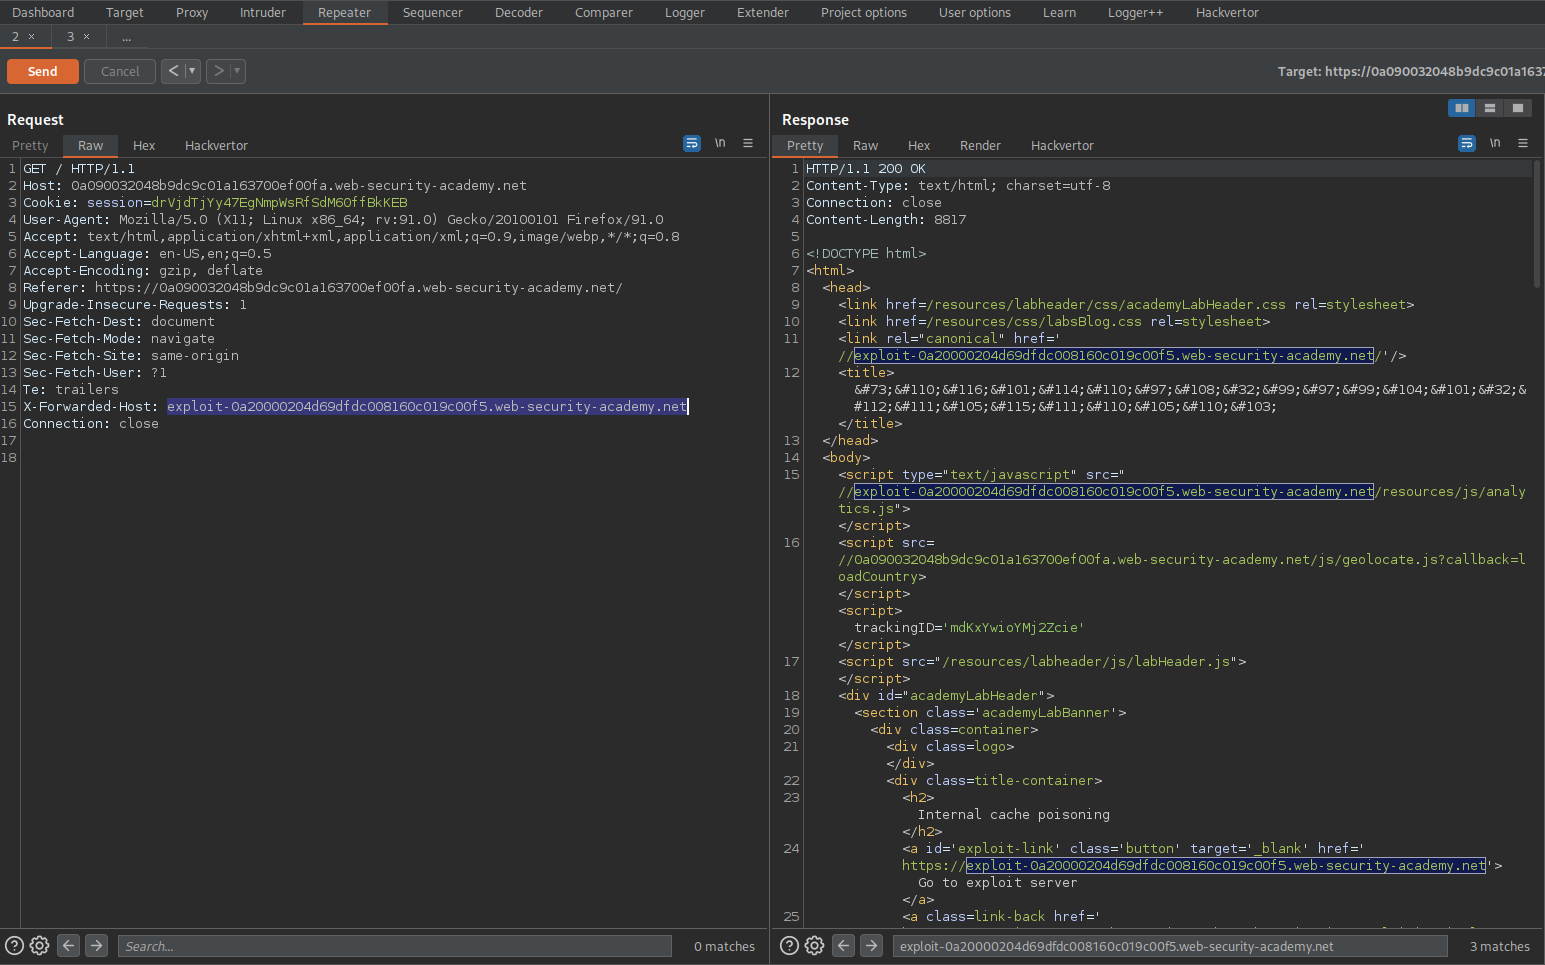Set side-by-side layout view
The image size is (1545, 965).
coord(1462,108)
